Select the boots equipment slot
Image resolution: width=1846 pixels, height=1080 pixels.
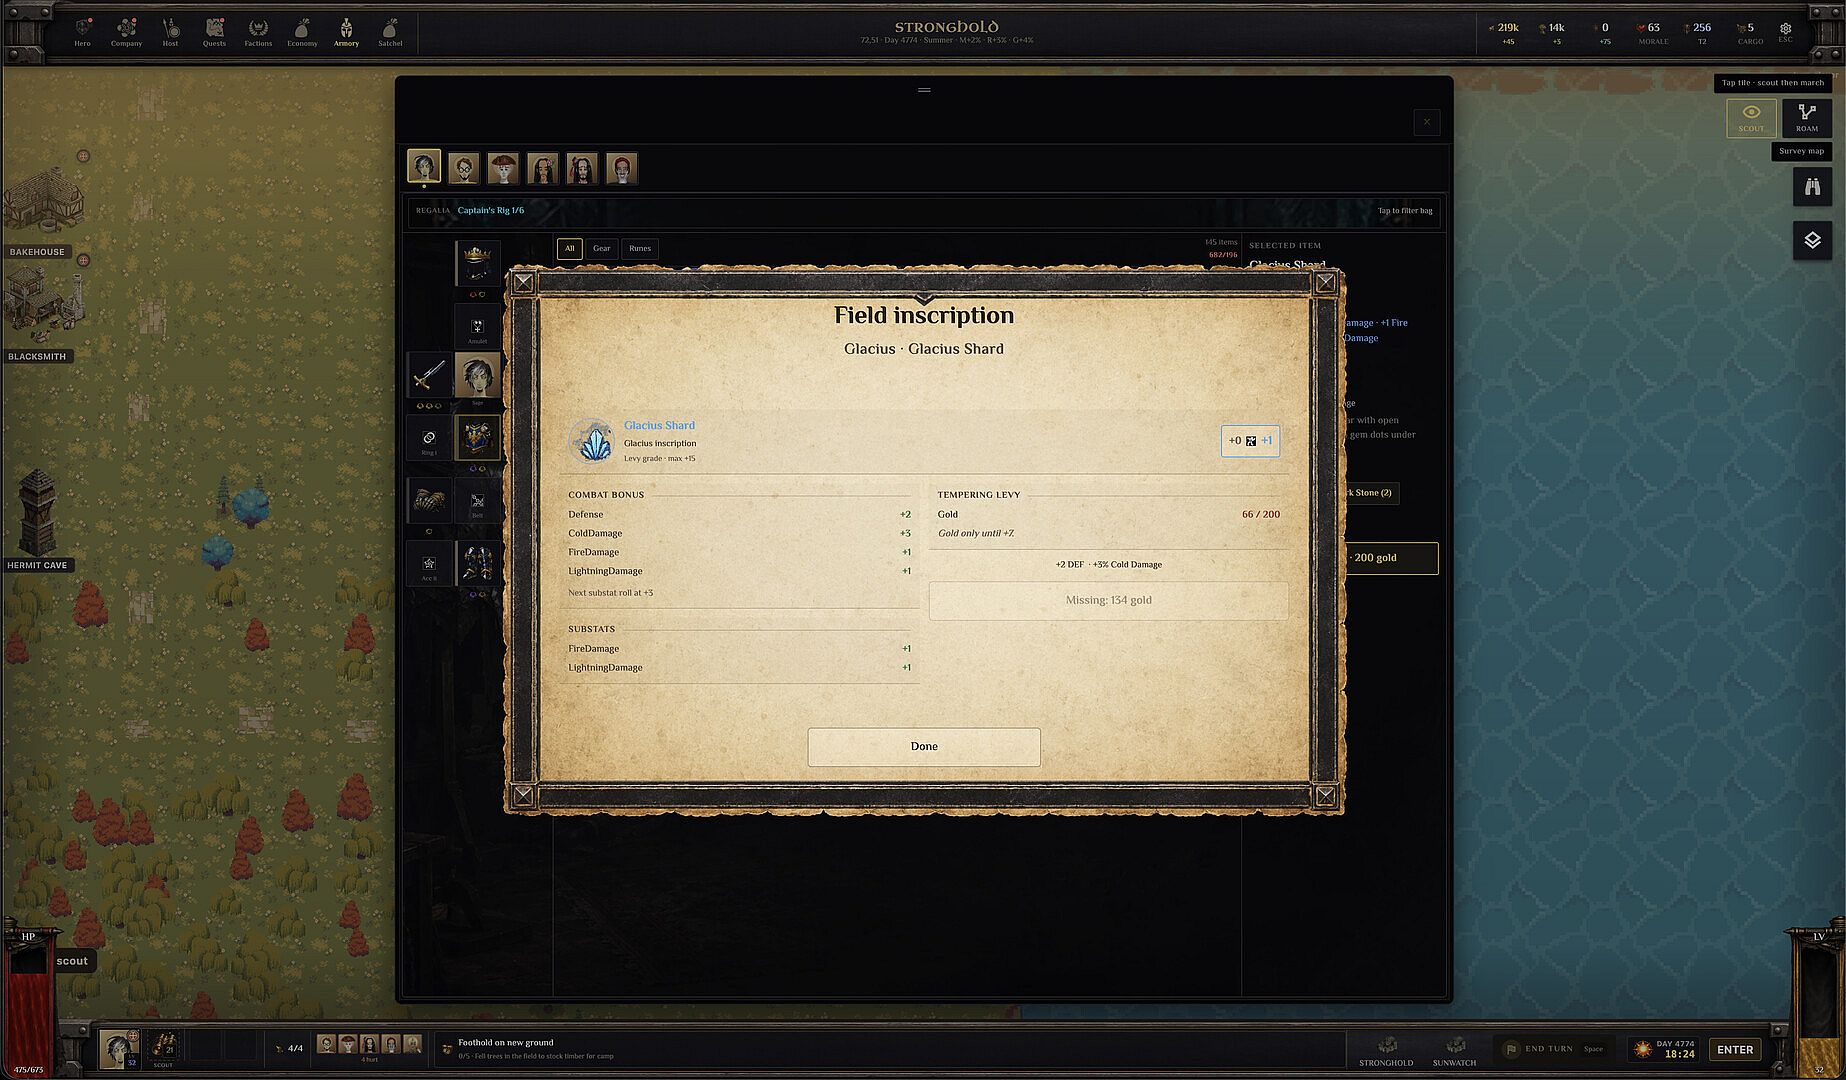[478, 564]
